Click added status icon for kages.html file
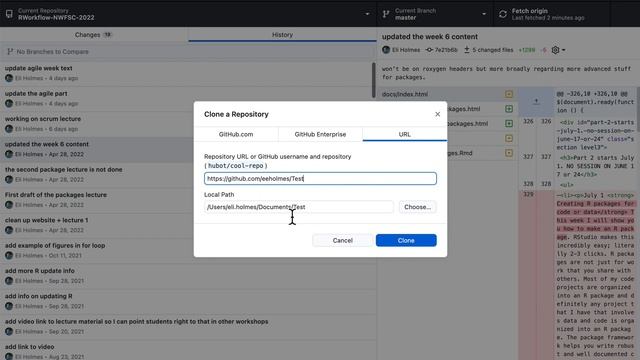The width and height of the screenshot is (640, 360). pos(509,109)
